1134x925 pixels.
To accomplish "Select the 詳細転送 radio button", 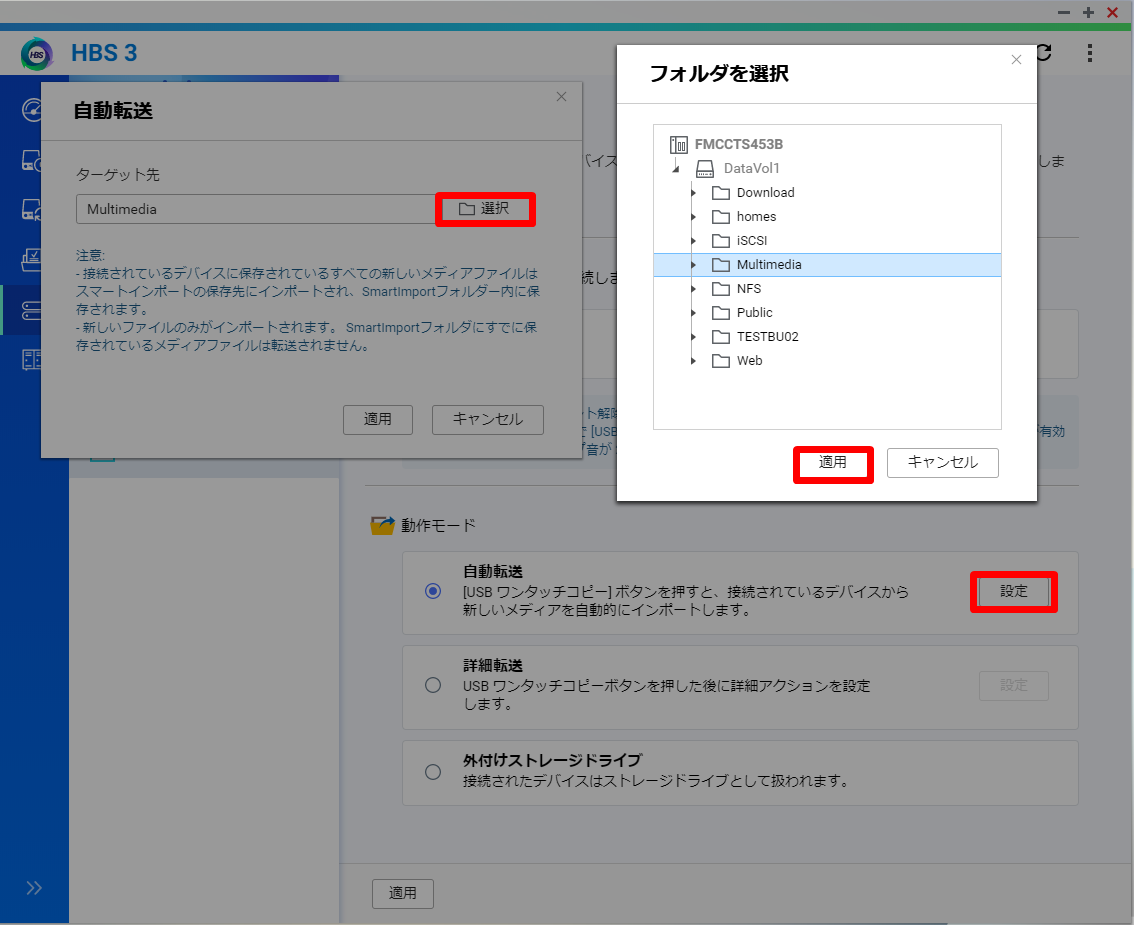I will pos(433,685).
